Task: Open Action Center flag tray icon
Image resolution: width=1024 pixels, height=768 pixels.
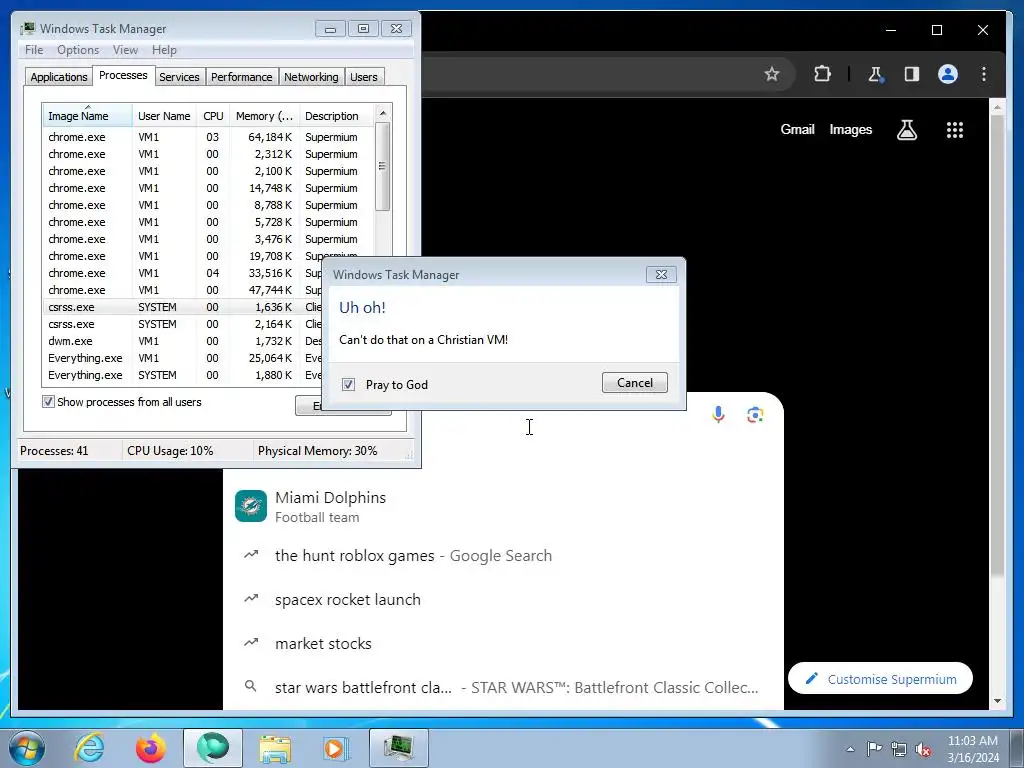Action: click(874, 749)
